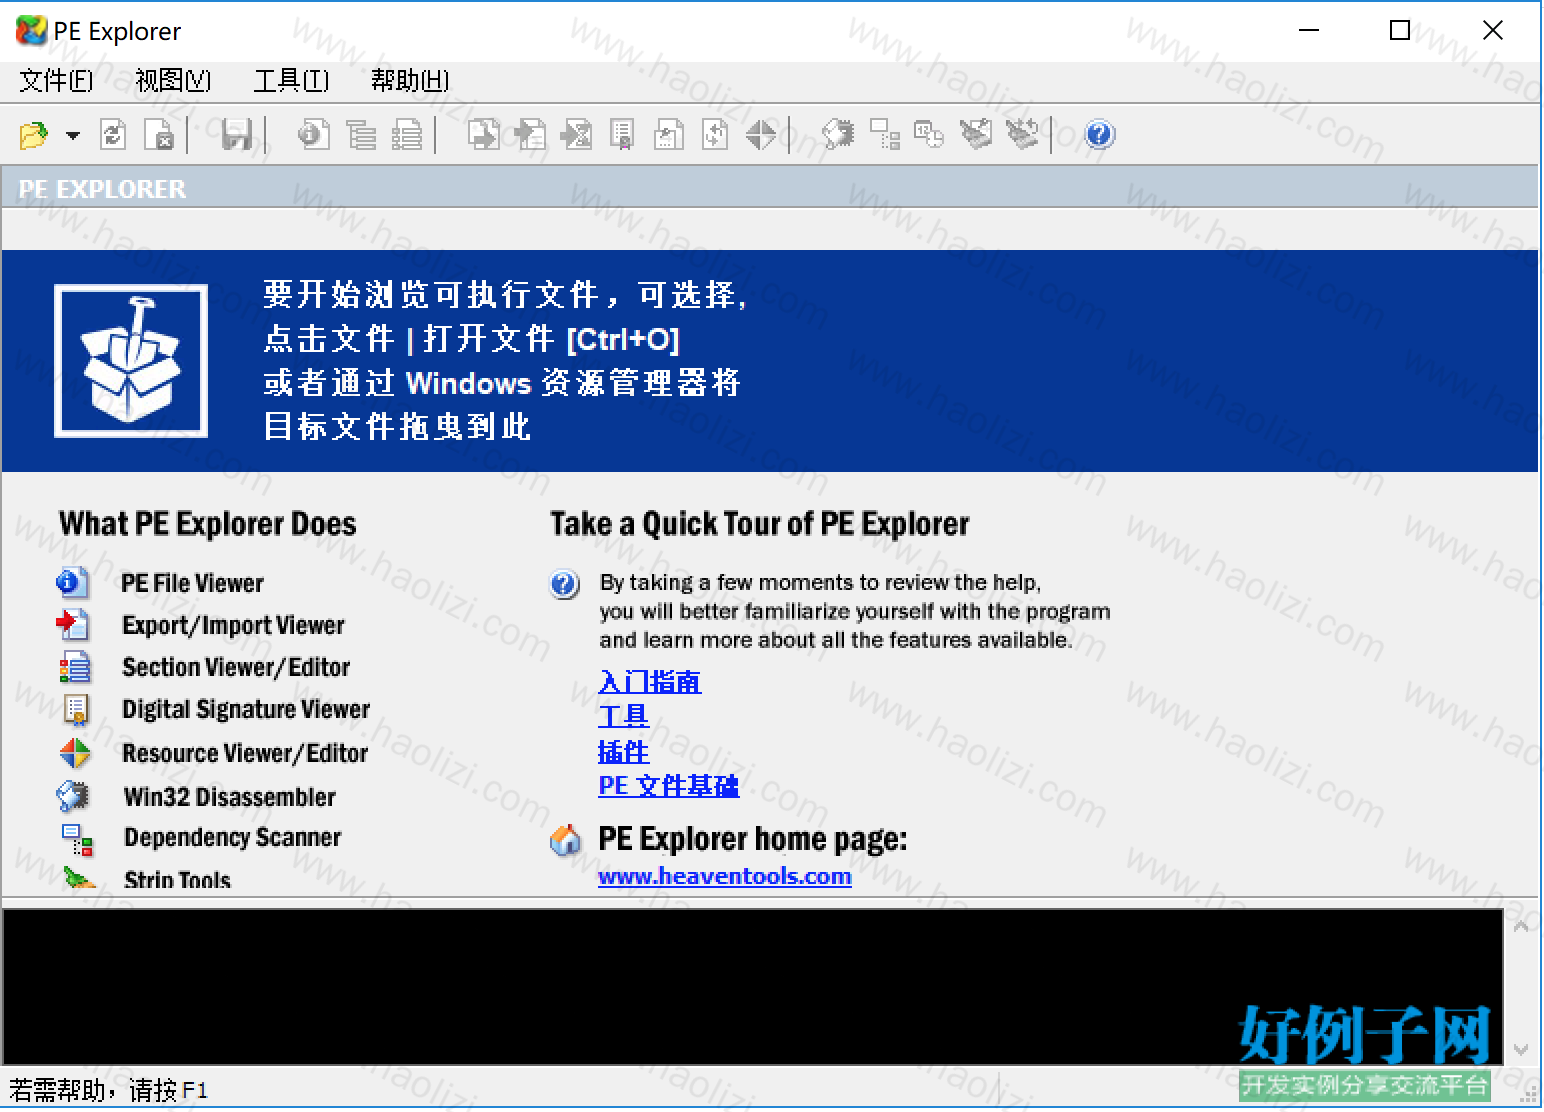This screenshot has height=1112, width=1544.
Task: Click the Export viewer toolbar icon
Action: tap(484, 134)
